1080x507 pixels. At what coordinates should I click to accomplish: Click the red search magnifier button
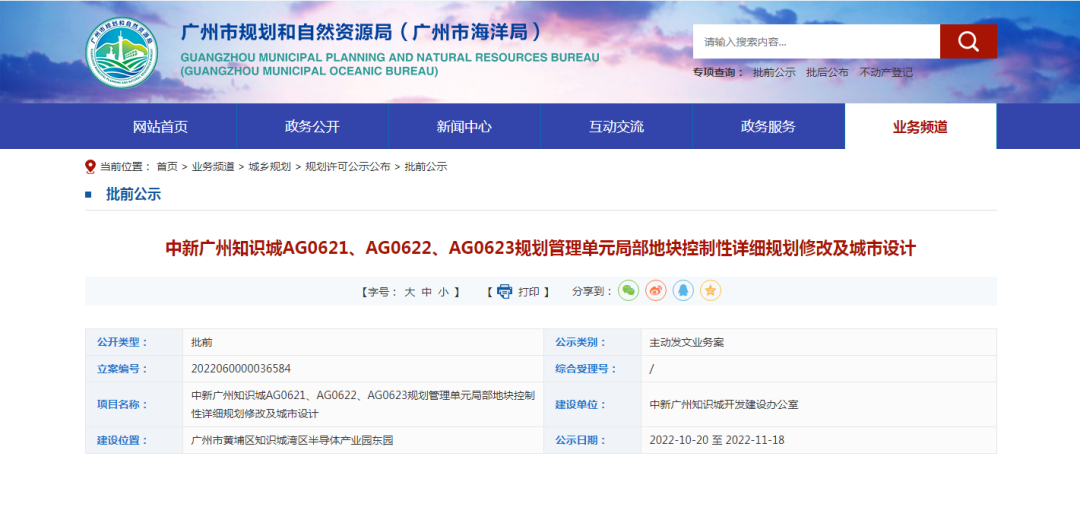coord(968,42)
